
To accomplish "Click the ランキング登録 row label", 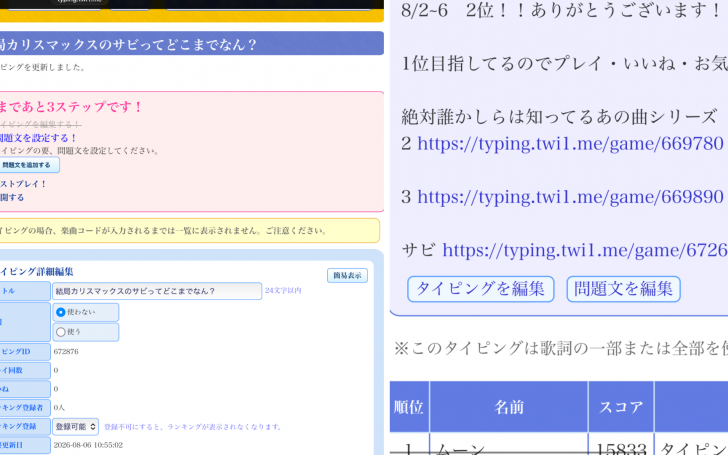I will tap(25, 426).
